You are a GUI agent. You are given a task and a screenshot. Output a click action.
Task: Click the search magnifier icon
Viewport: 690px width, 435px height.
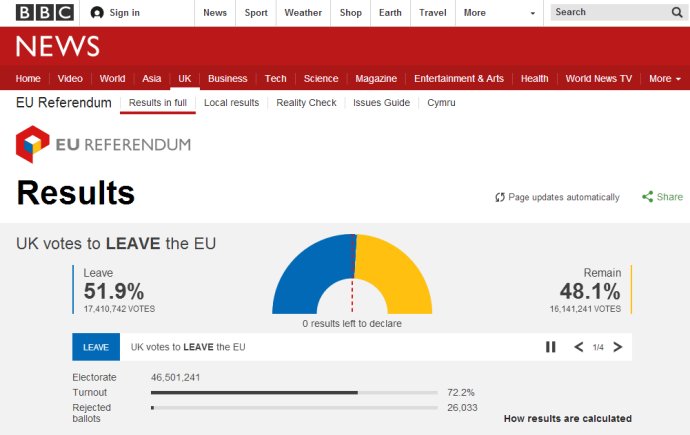677,12
